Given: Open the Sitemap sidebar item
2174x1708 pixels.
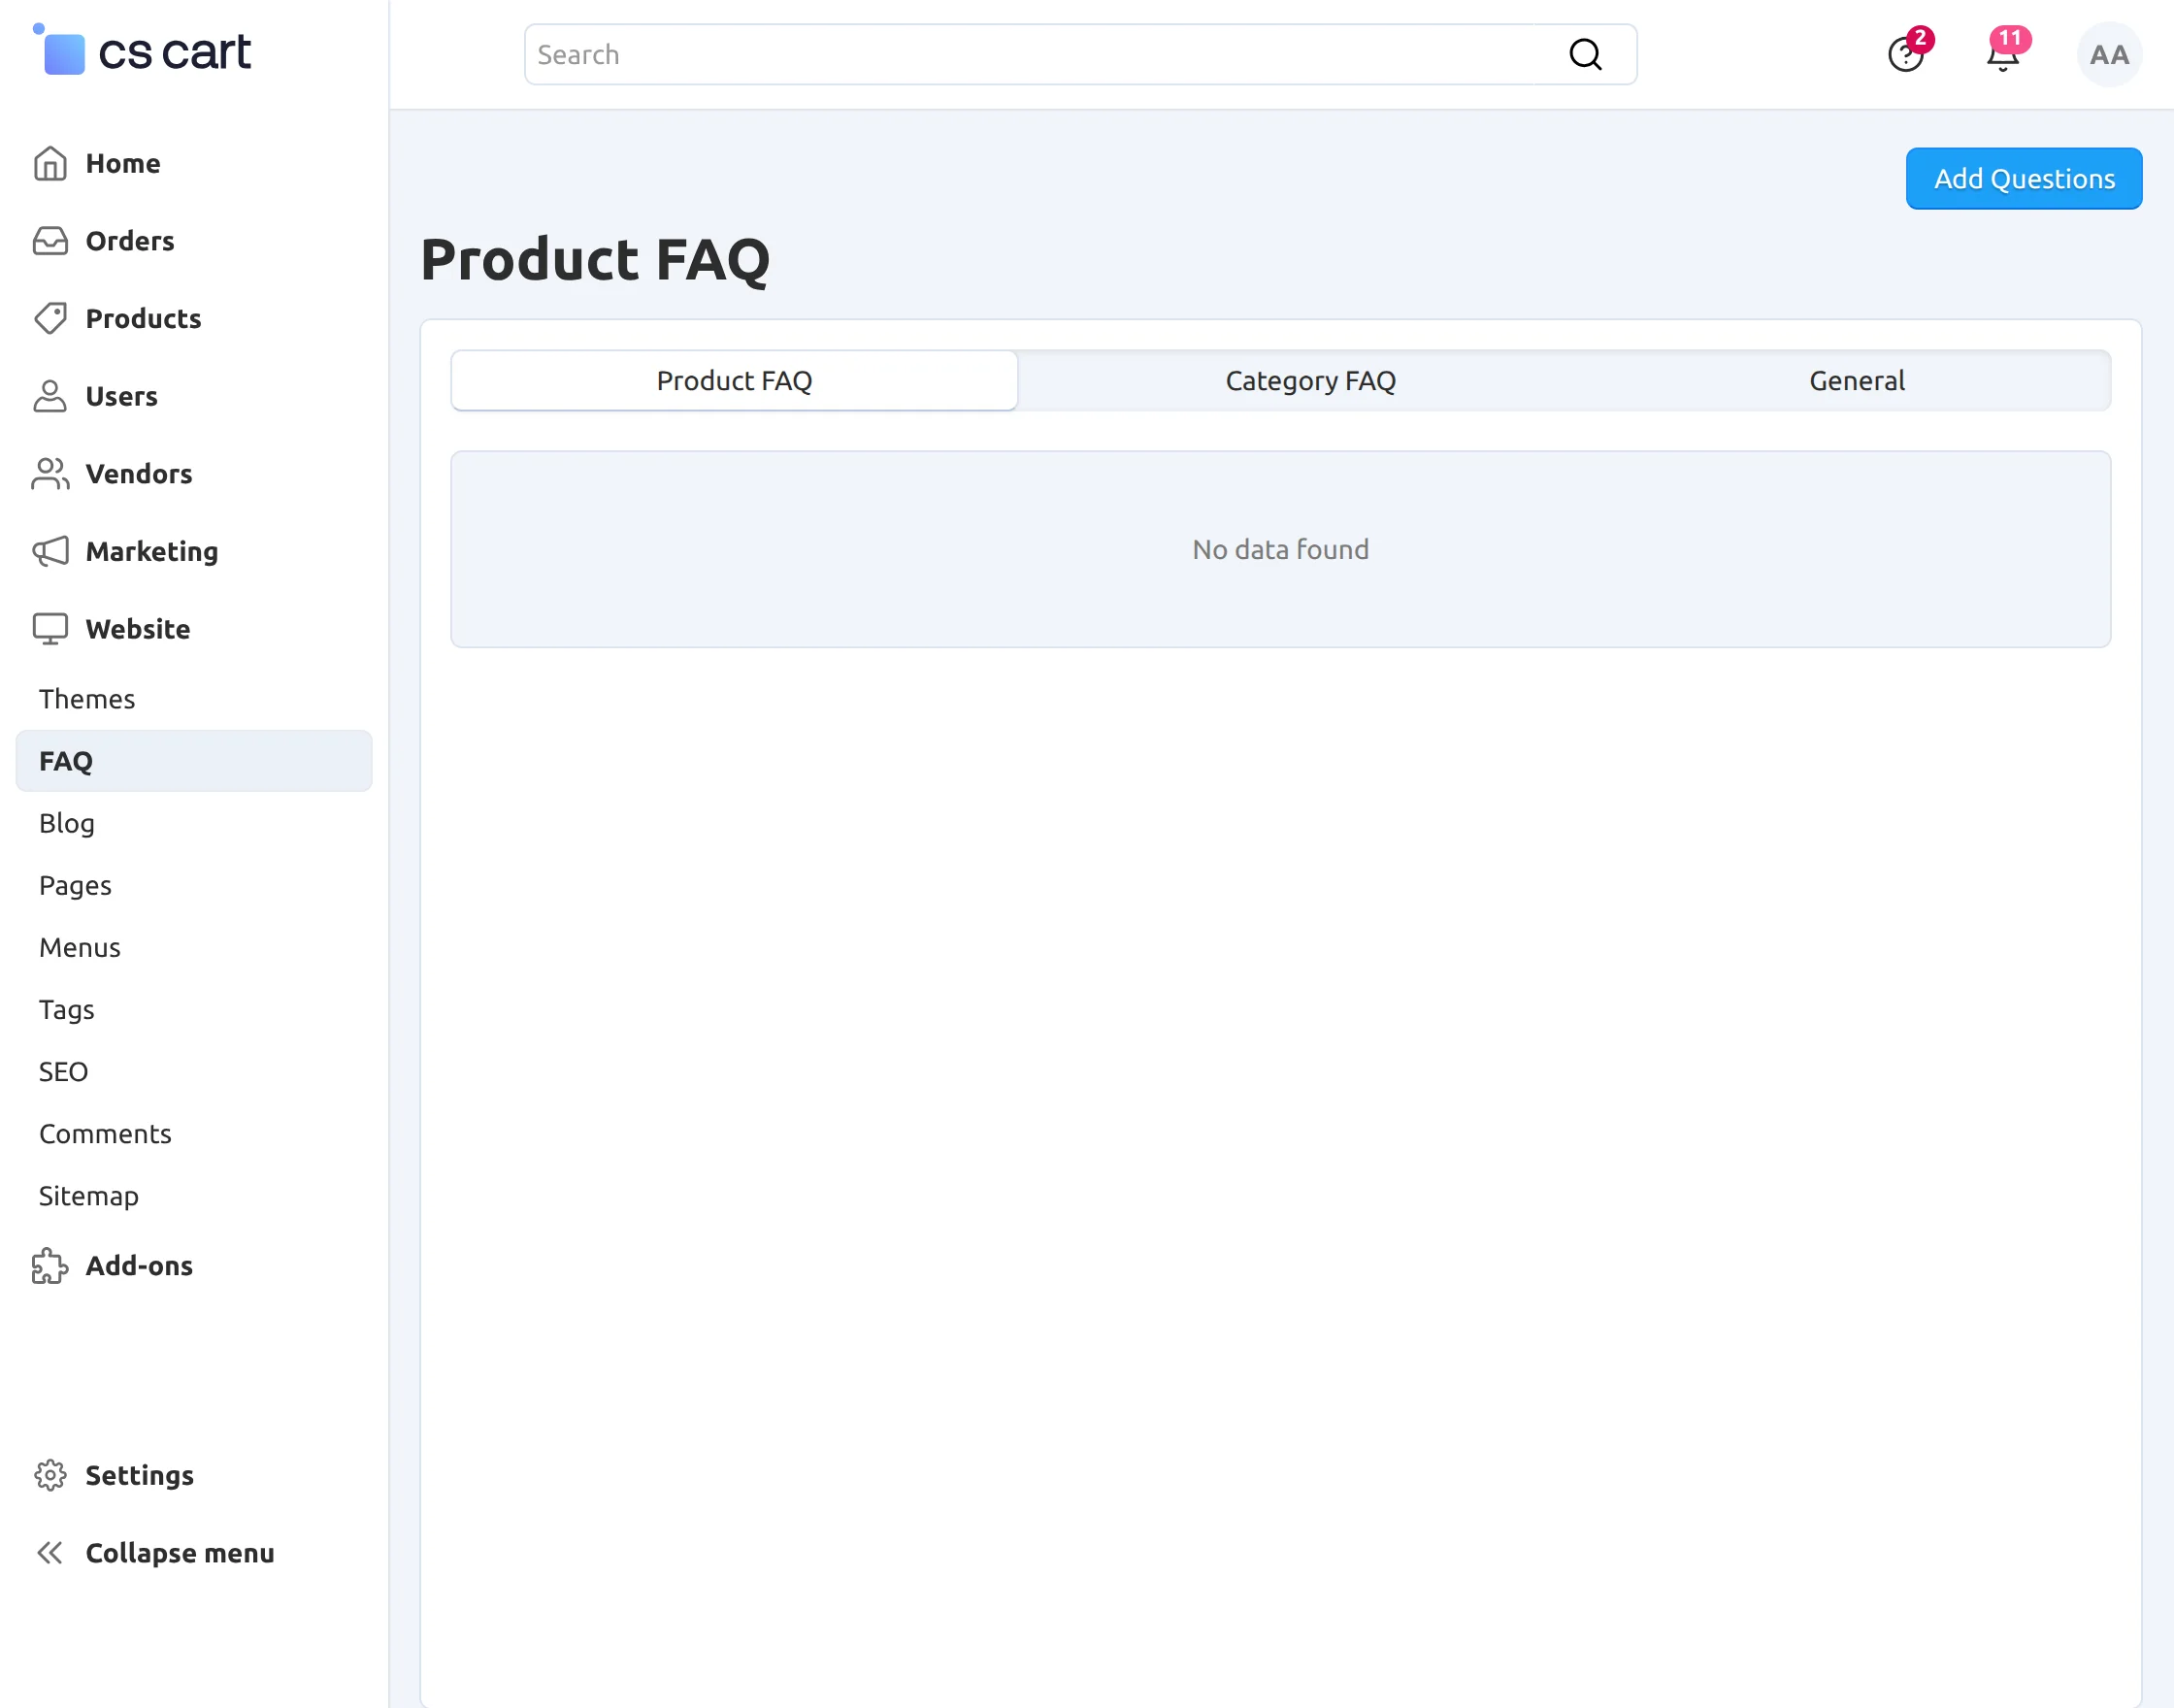Looking at the screenshot, I should tap(89, 1196).
